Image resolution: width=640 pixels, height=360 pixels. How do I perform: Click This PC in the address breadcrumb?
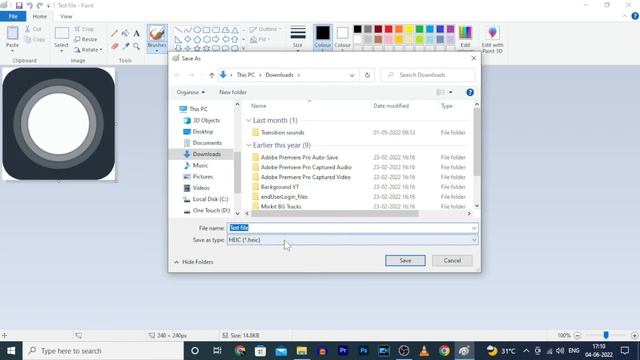tap(245, 75)
